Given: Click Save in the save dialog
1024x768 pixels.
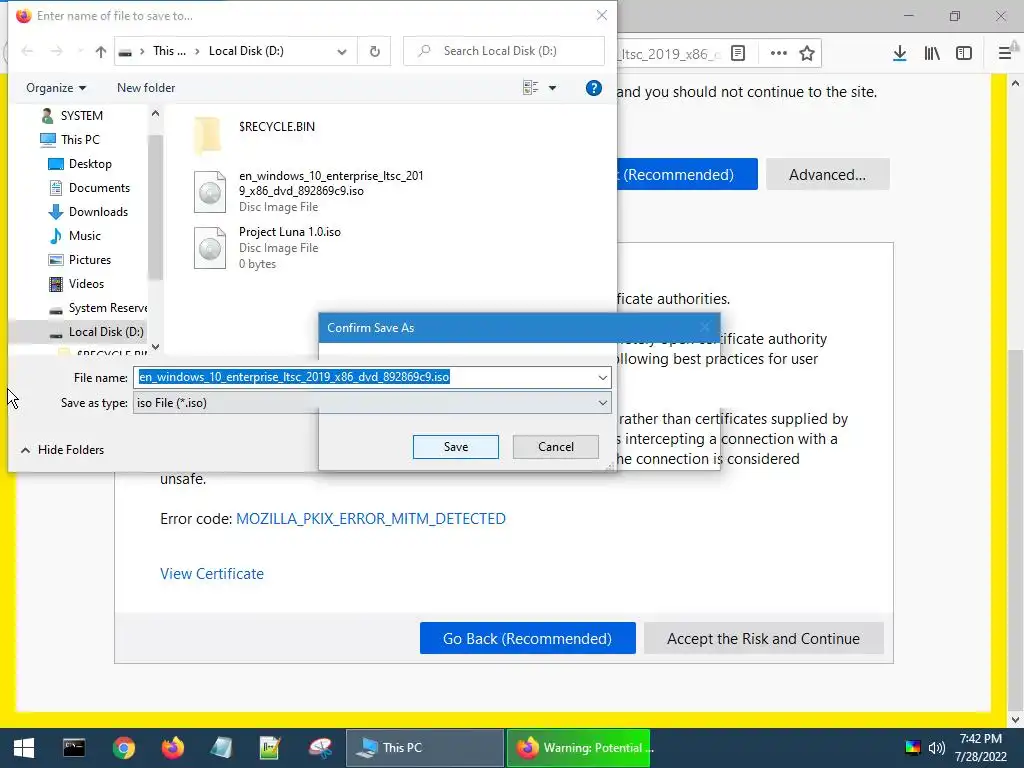Looking at the screenshot, I should 456,447.
